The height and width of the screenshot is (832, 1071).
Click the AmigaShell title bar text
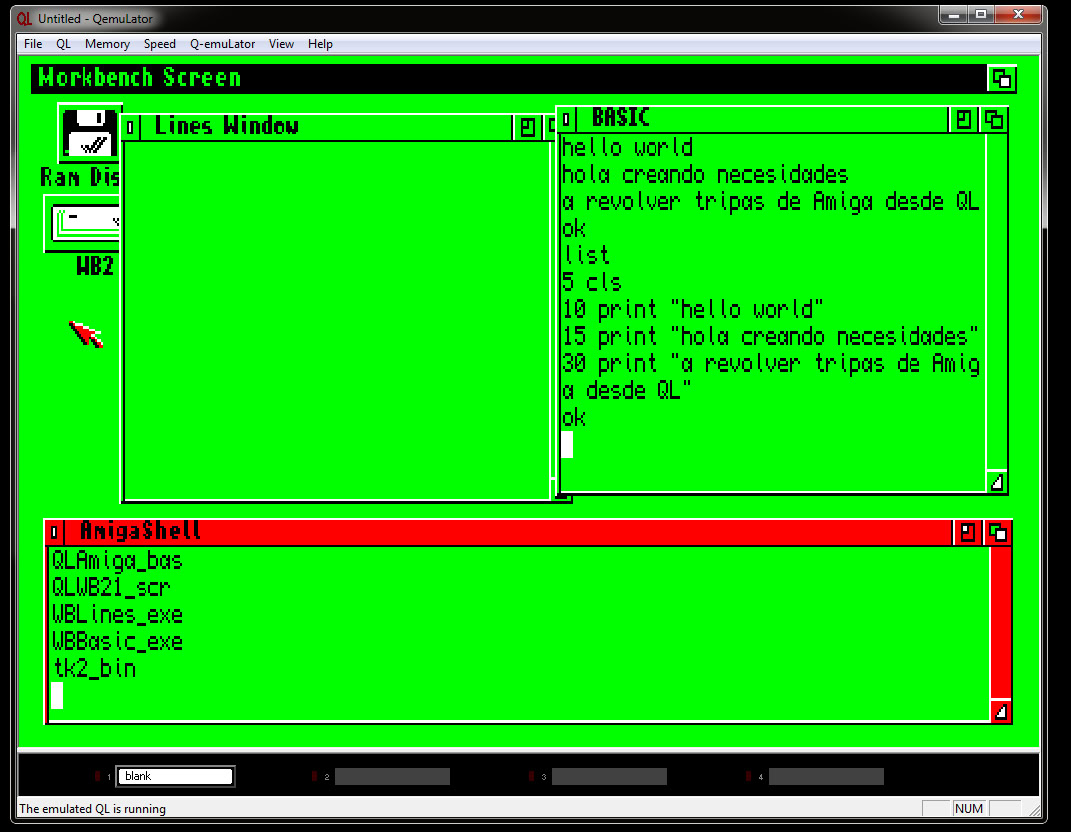pos(140,531)
